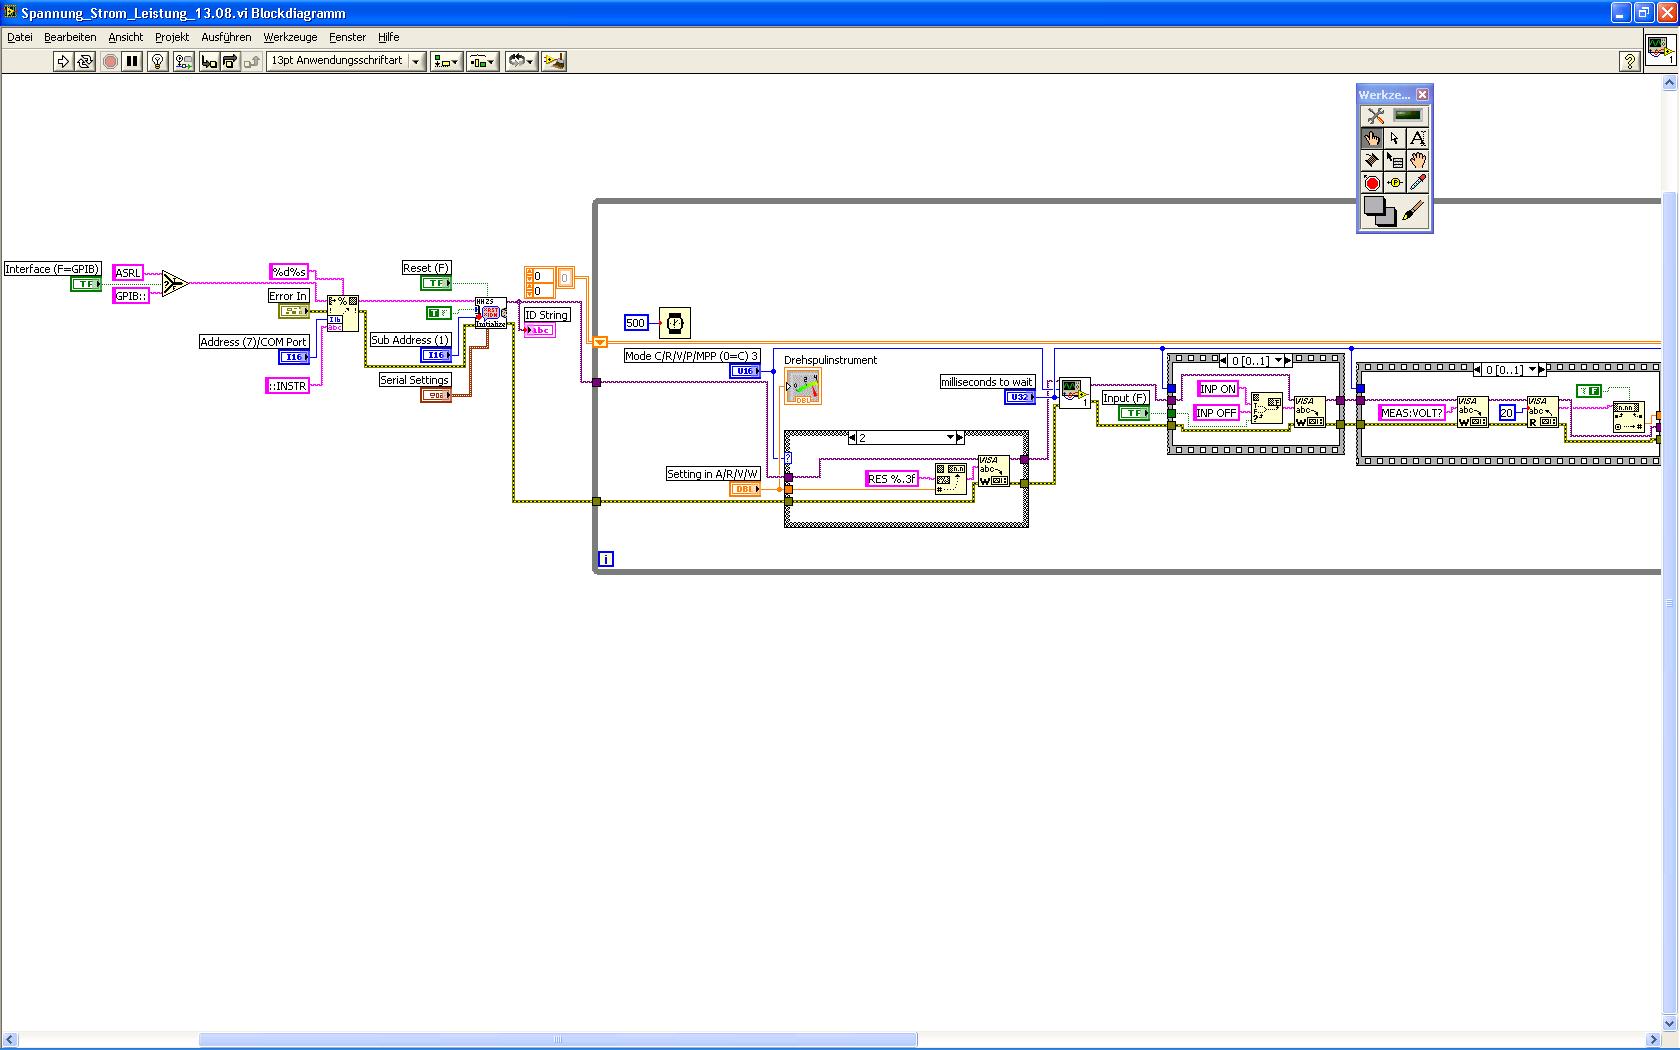Viewport: 1680px width, 1050px height.
Task: Open the Fenster menu
Action: [348, 37]
